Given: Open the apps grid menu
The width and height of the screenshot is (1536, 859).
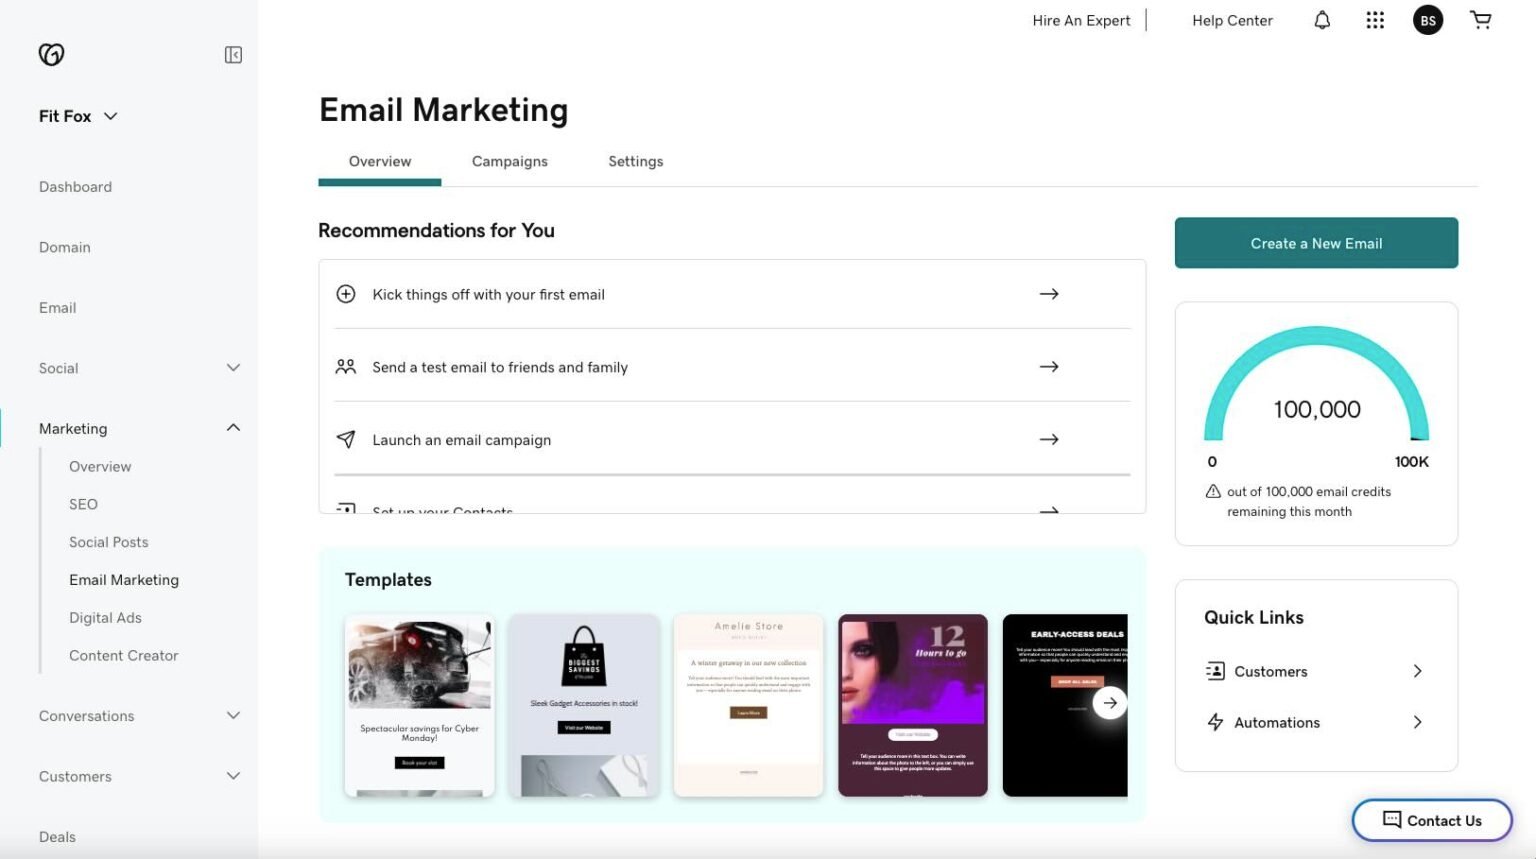Looking at the screenshot, I should coord(1375,20).
